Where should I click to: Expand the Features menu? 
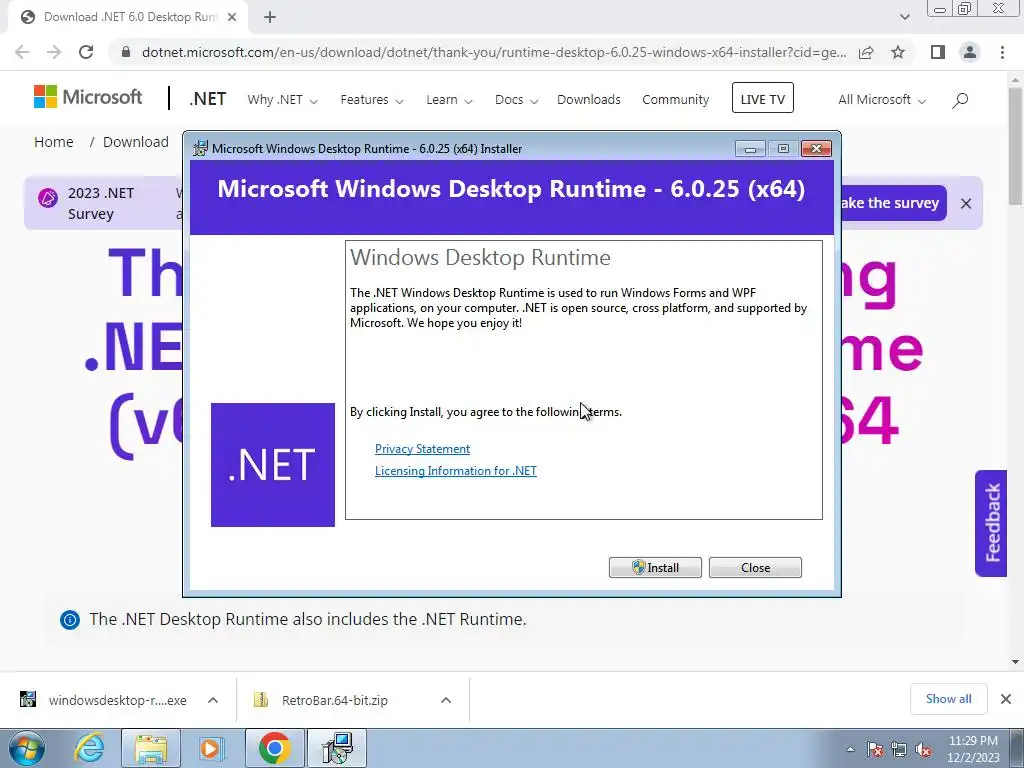tap(372, 100)
